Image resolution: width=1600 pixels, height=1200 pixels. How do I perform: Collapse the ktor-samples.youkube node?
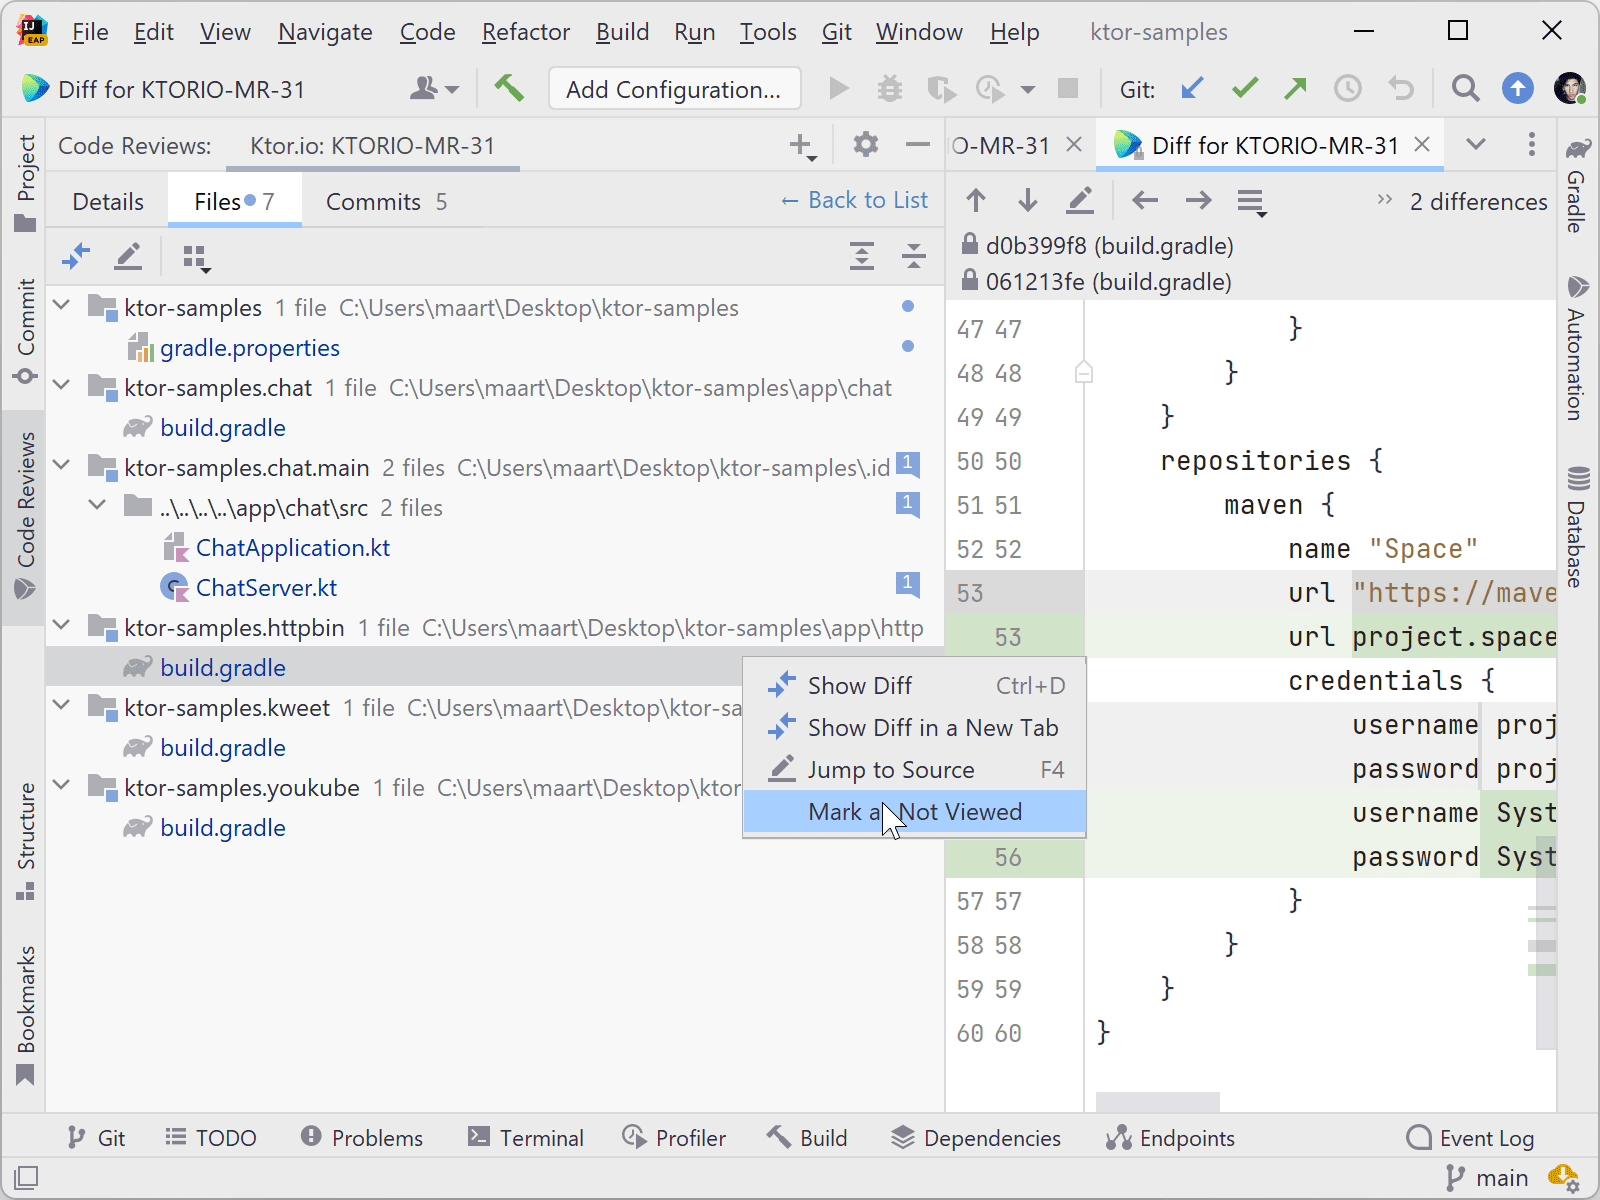(62, 785)
